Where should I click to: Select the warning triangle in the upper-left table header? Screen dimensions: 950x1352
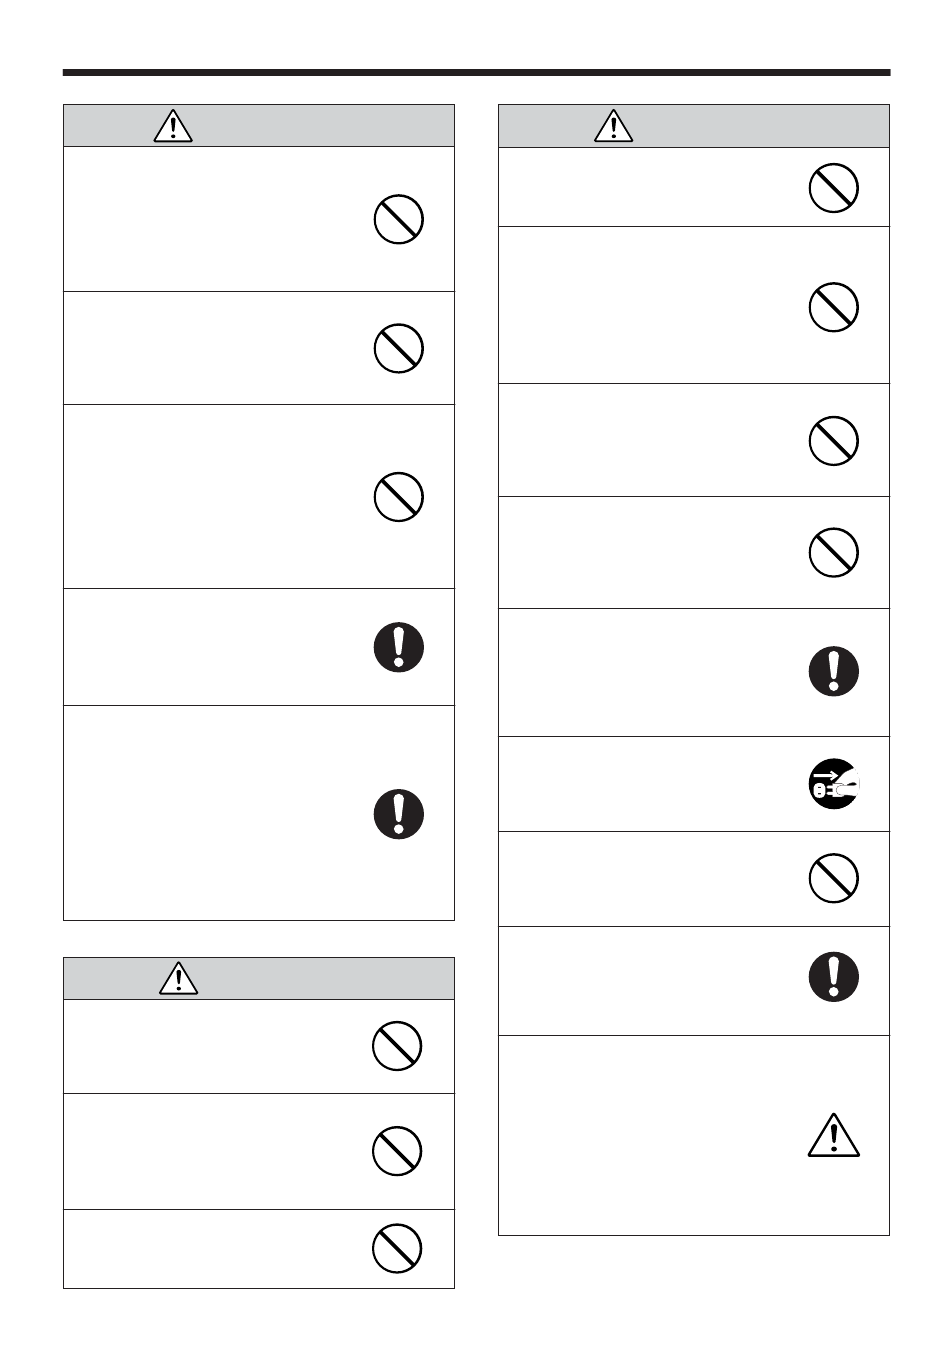(173, 126)
